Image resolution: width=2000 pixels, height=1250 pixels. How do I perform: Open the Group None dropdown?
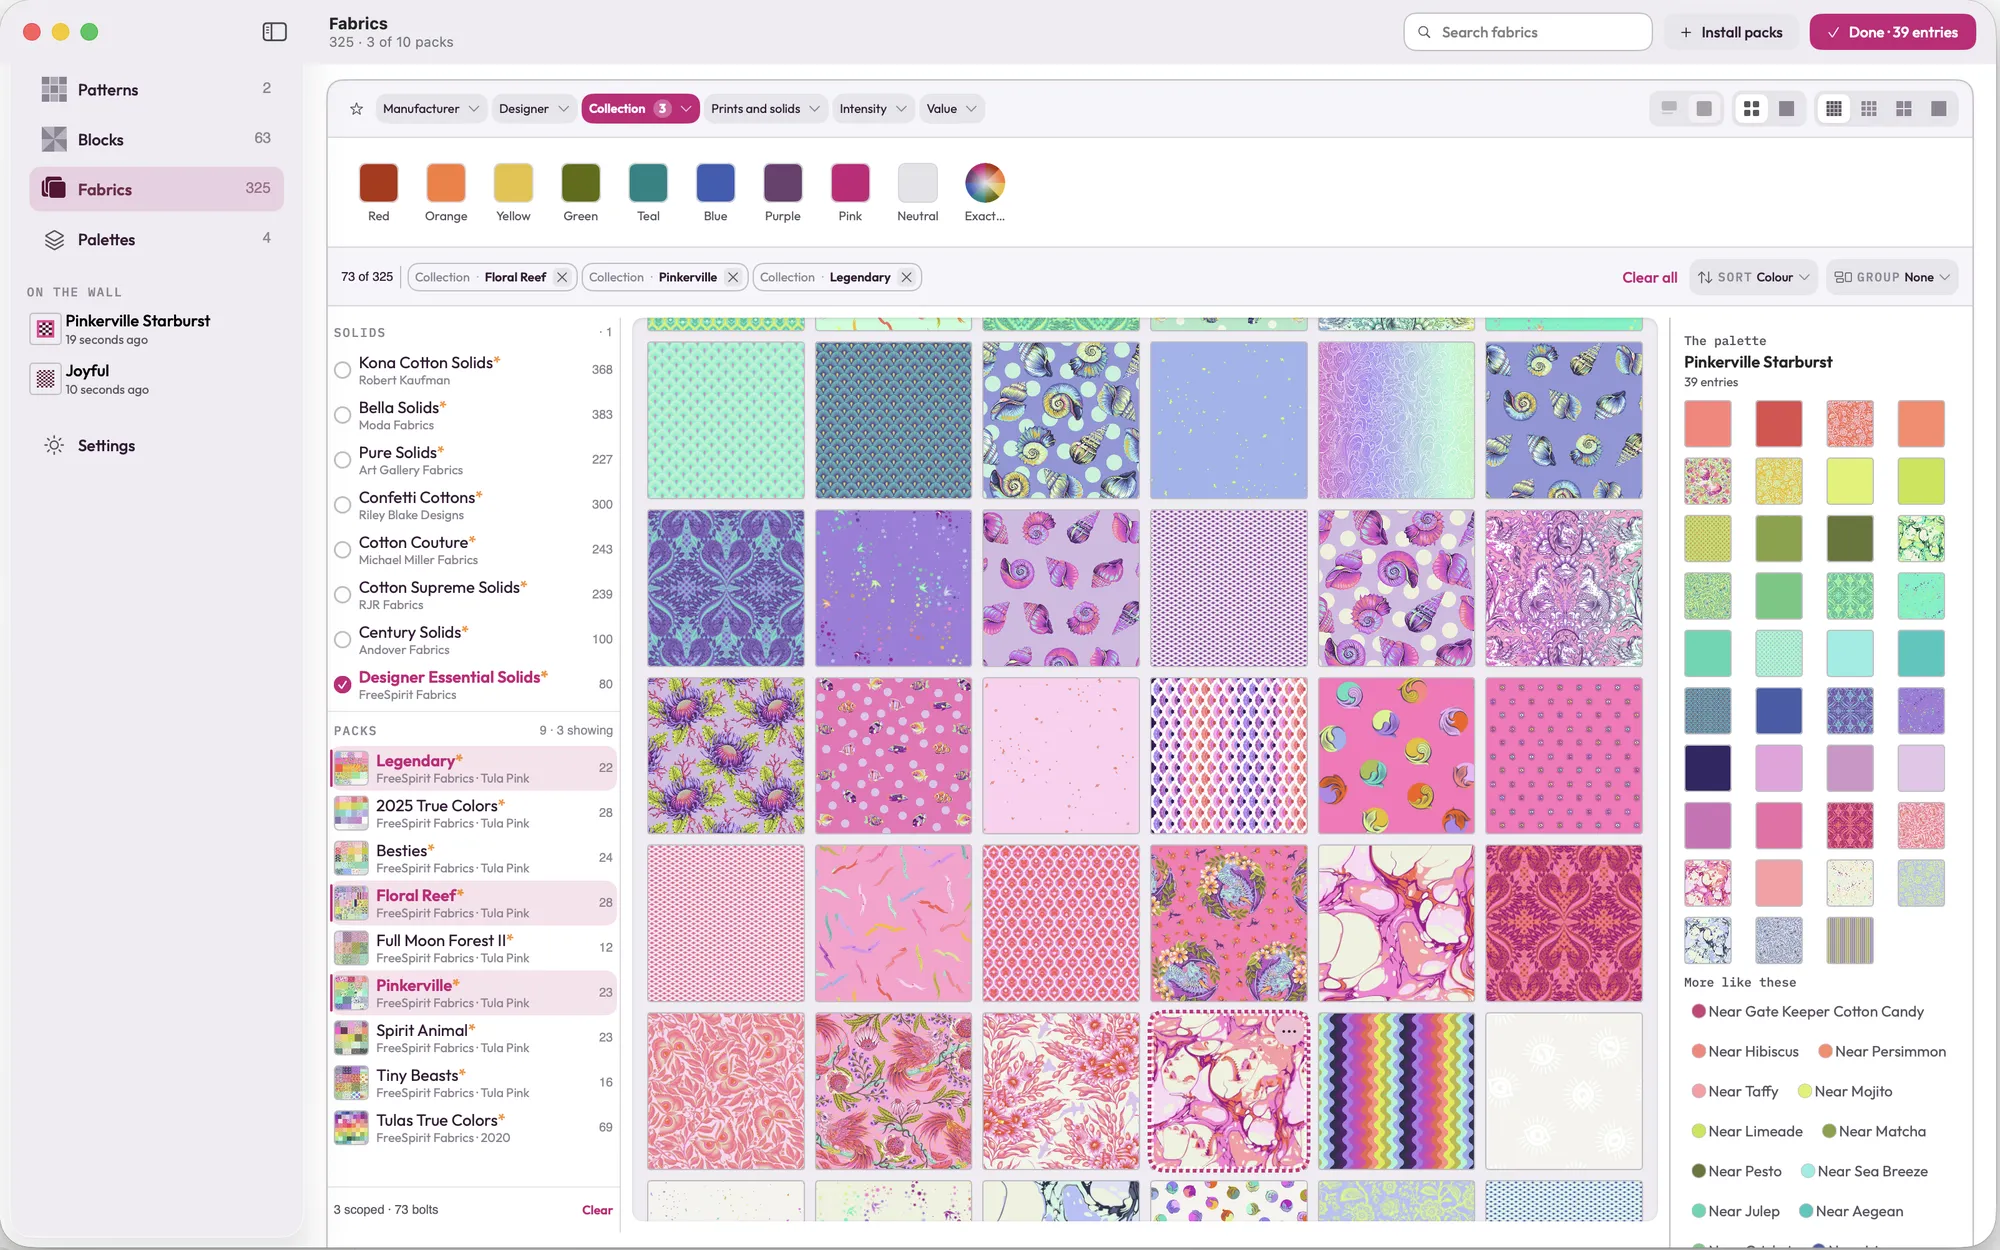pyautogui.click(x=1892, y=277)
